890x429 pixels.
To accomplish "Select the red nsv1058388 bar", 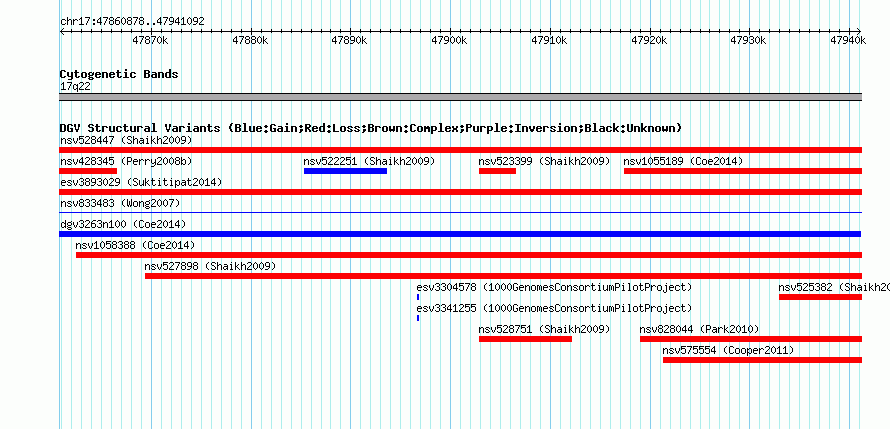I will tap(469, 255).
